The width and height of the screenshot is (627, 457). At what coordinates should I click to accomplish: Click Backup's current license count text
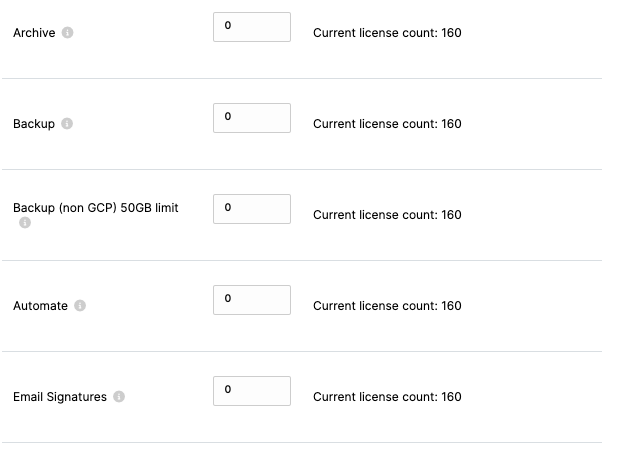(387, 124)
